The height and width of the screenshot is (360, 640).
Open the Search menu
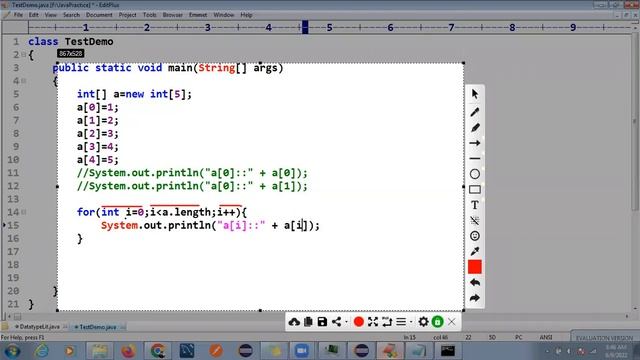[x=71, y=15]
